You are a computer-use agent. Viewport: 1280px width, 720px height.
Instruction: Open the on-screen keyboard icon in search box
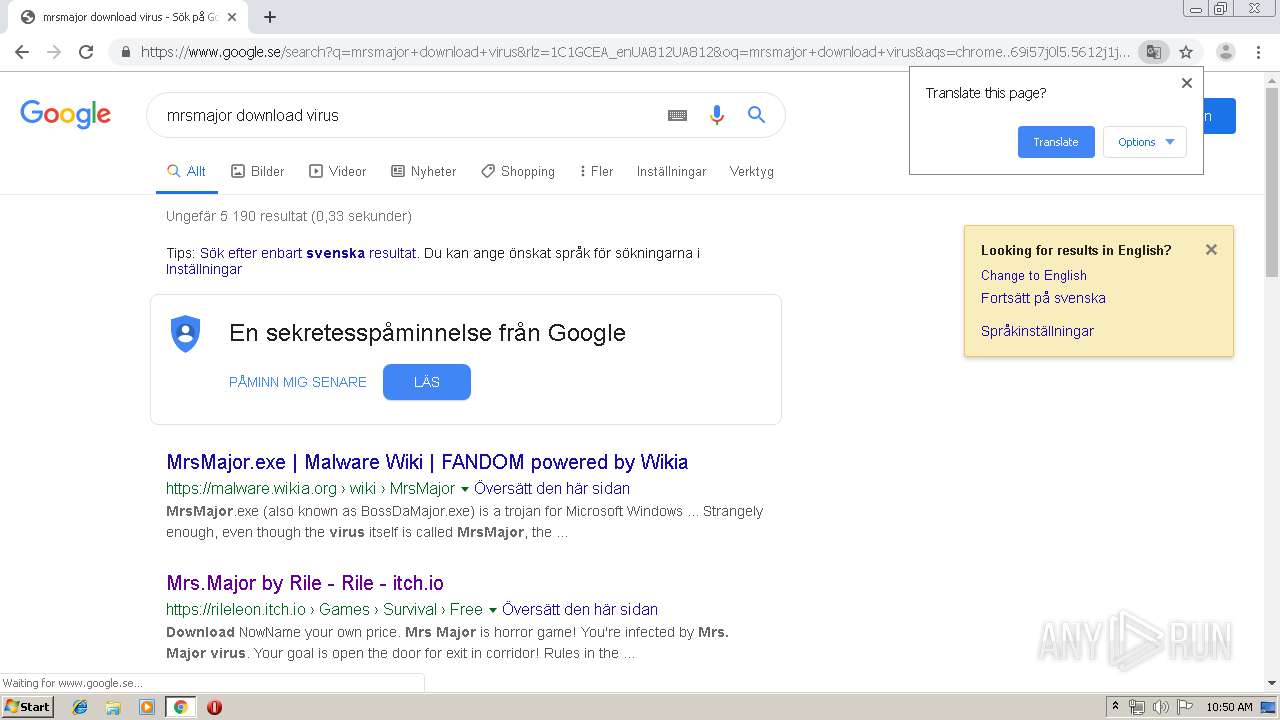click(x=677, y=115)
